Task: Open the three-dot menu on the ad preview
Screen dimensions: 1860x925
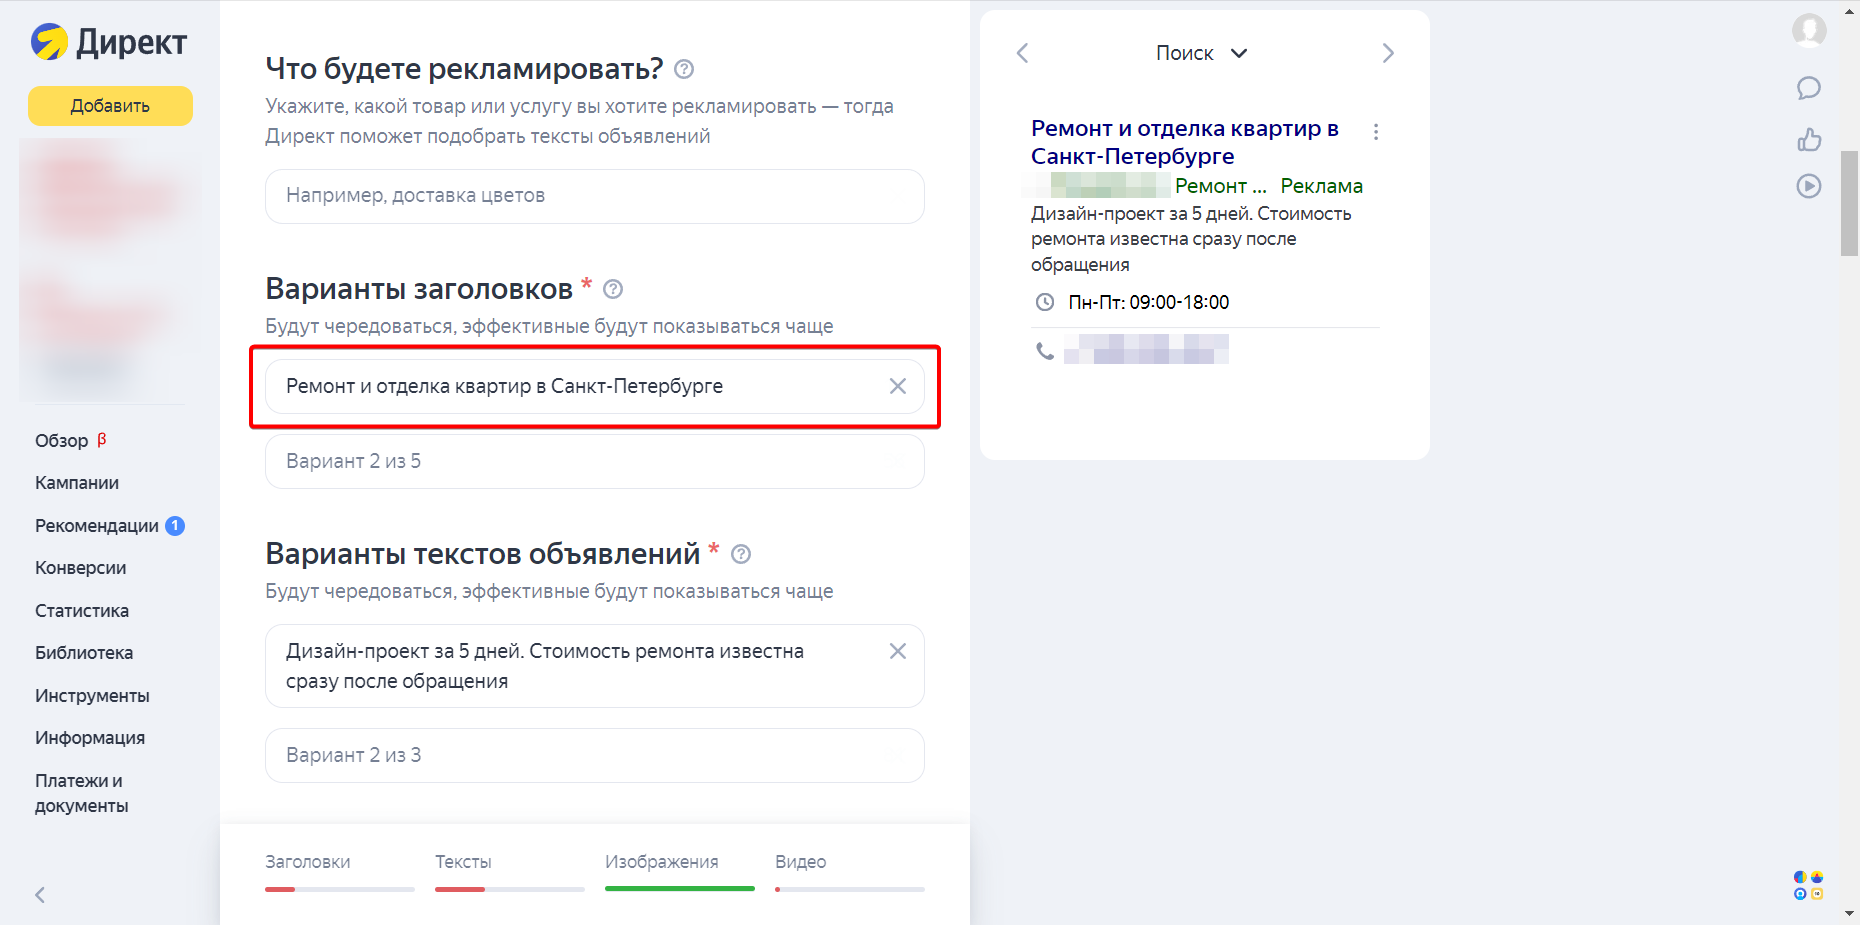Action: (x=1376, y=130)
